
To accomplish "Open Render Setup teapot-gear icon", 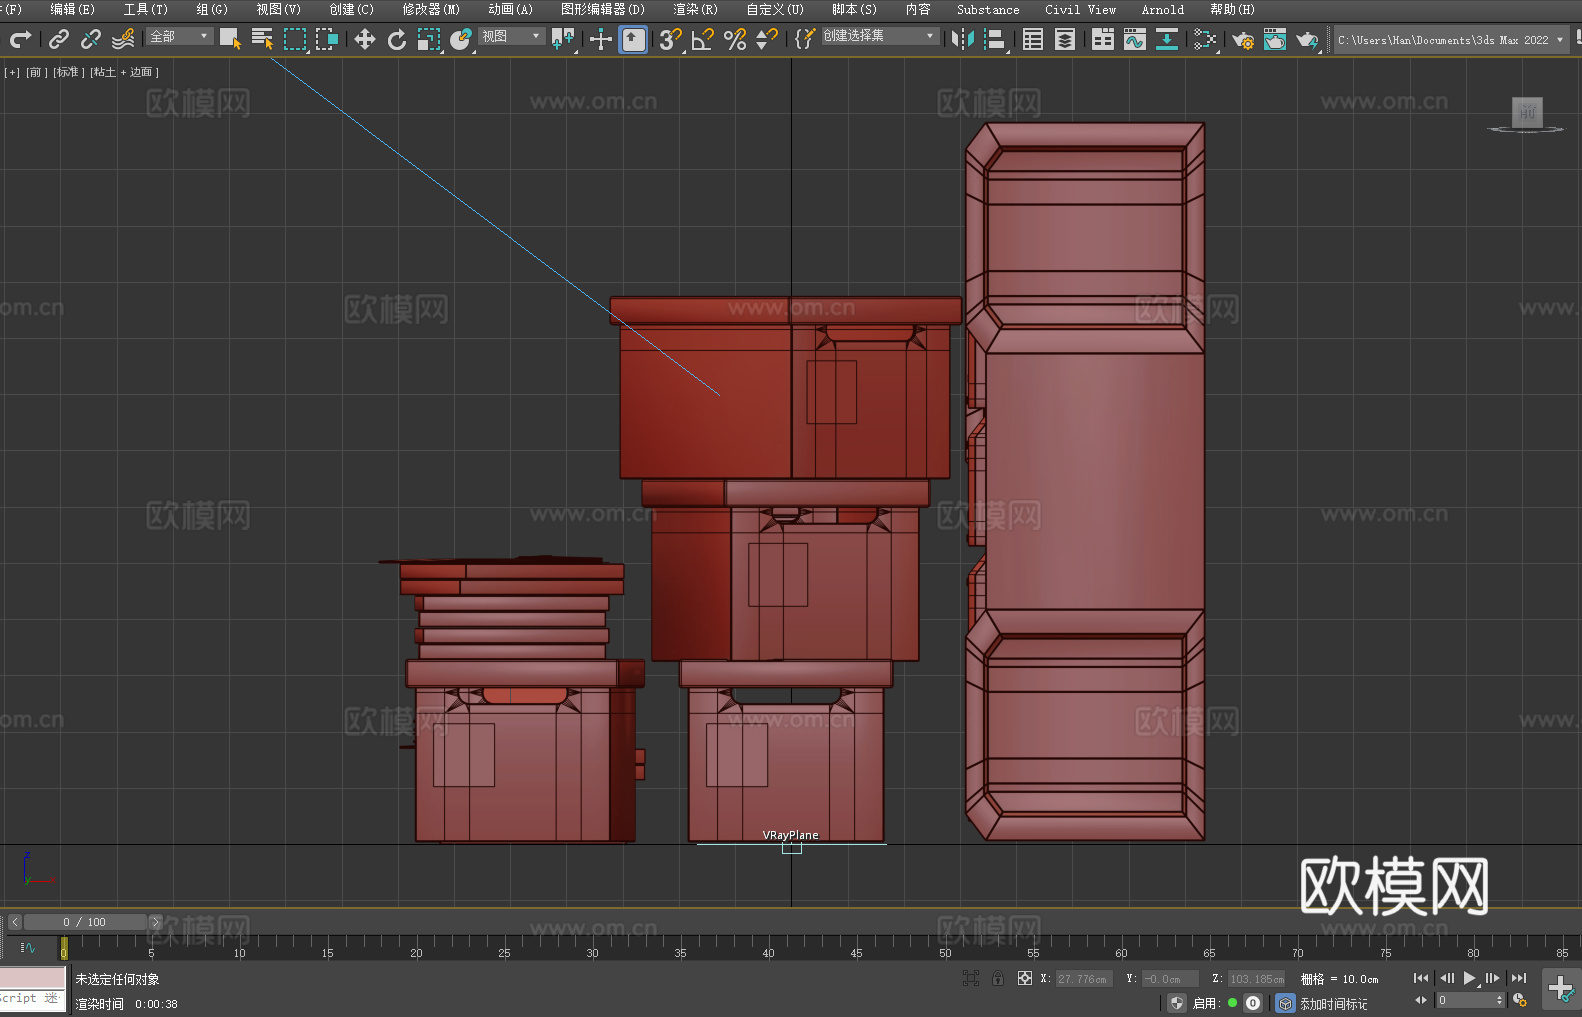I will (1243, 39).
